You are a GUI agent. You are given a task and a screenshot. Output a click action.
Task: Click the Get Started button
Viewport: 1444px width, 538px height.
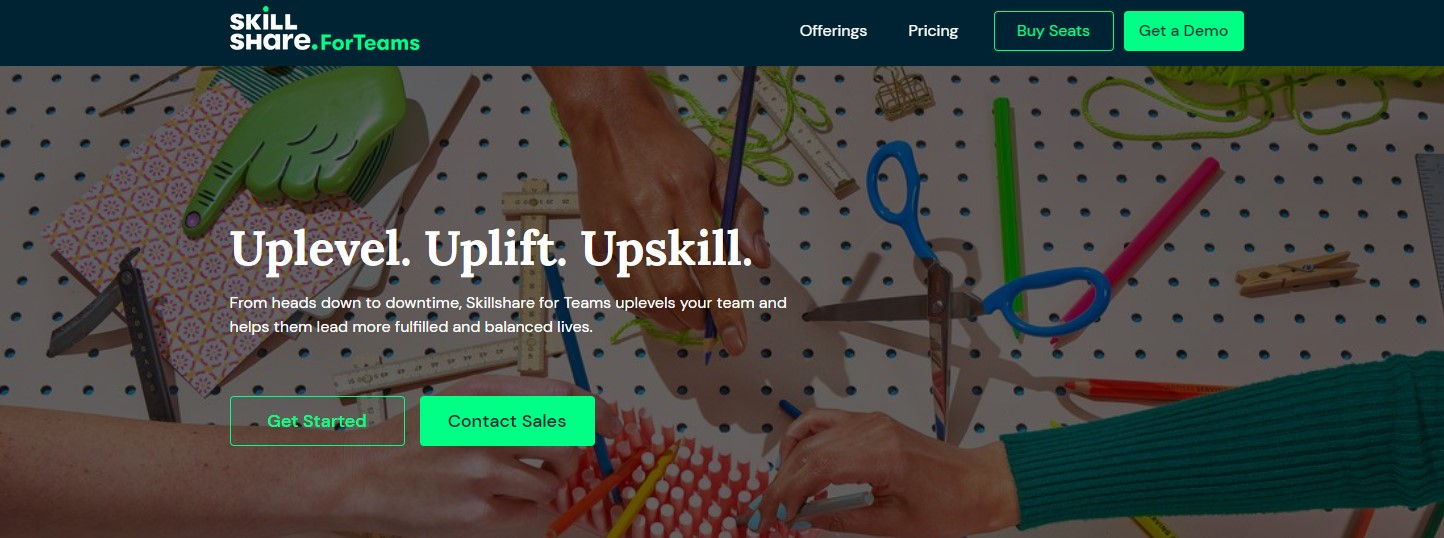click(317, 421)
